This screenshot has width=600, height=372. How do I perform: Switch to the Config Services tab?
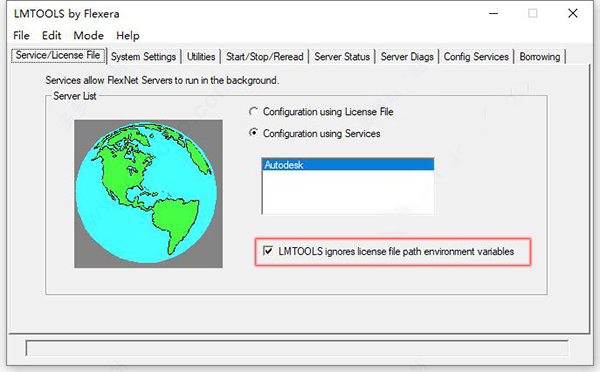(x=476, y=57)
